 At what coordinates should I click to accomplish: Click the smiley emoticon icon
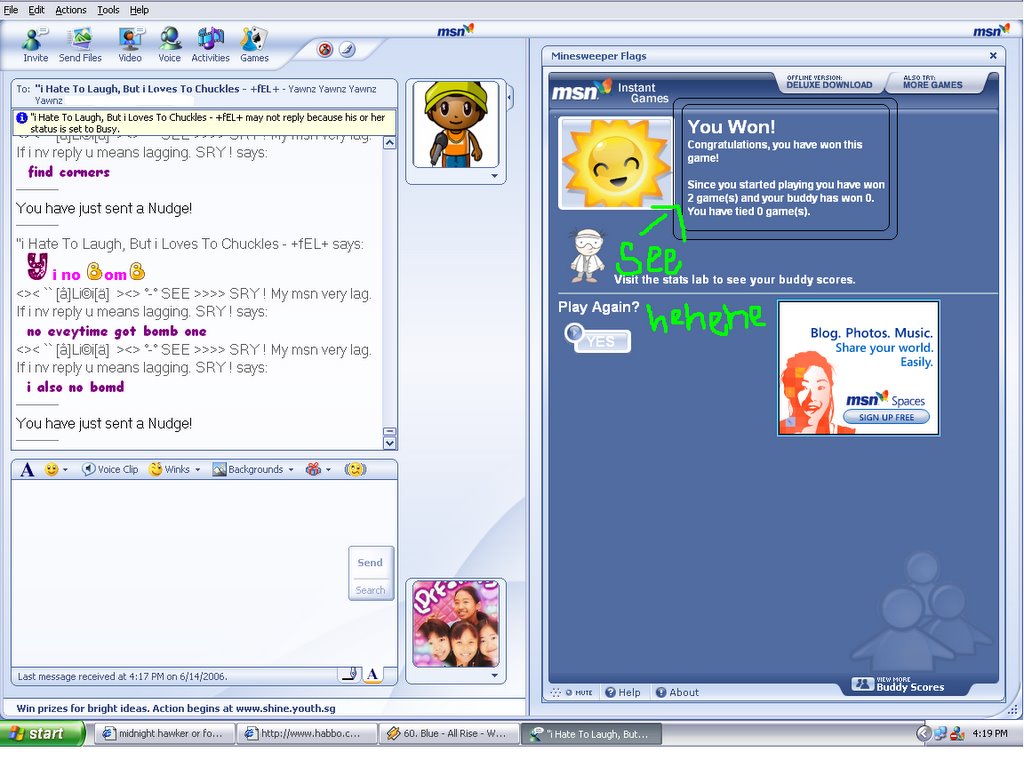(x=51, y=470)
